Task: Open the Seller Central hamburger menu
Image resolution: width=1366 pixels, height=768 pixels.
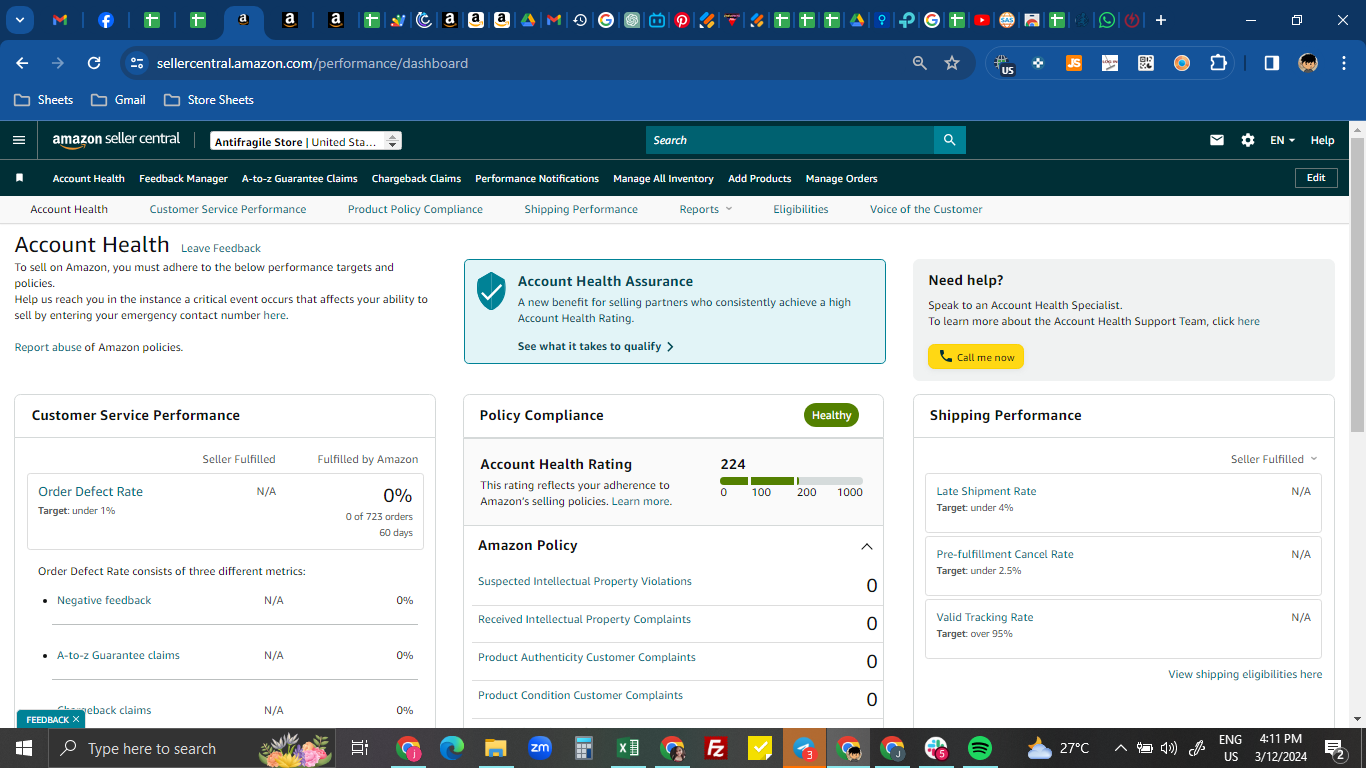Action: coord(19,140)
